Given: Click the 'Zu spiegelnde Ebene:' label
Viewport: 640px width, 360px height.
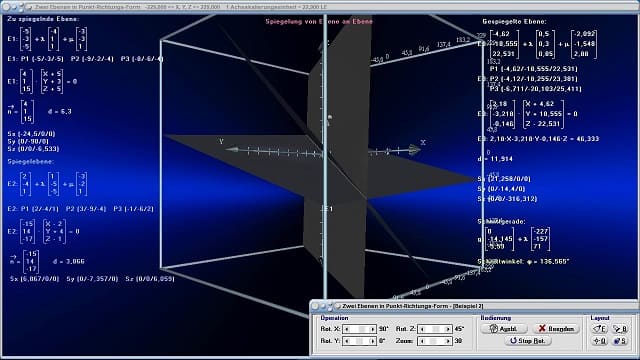Looking at the screenshot, I should click(x=43, y=19).
